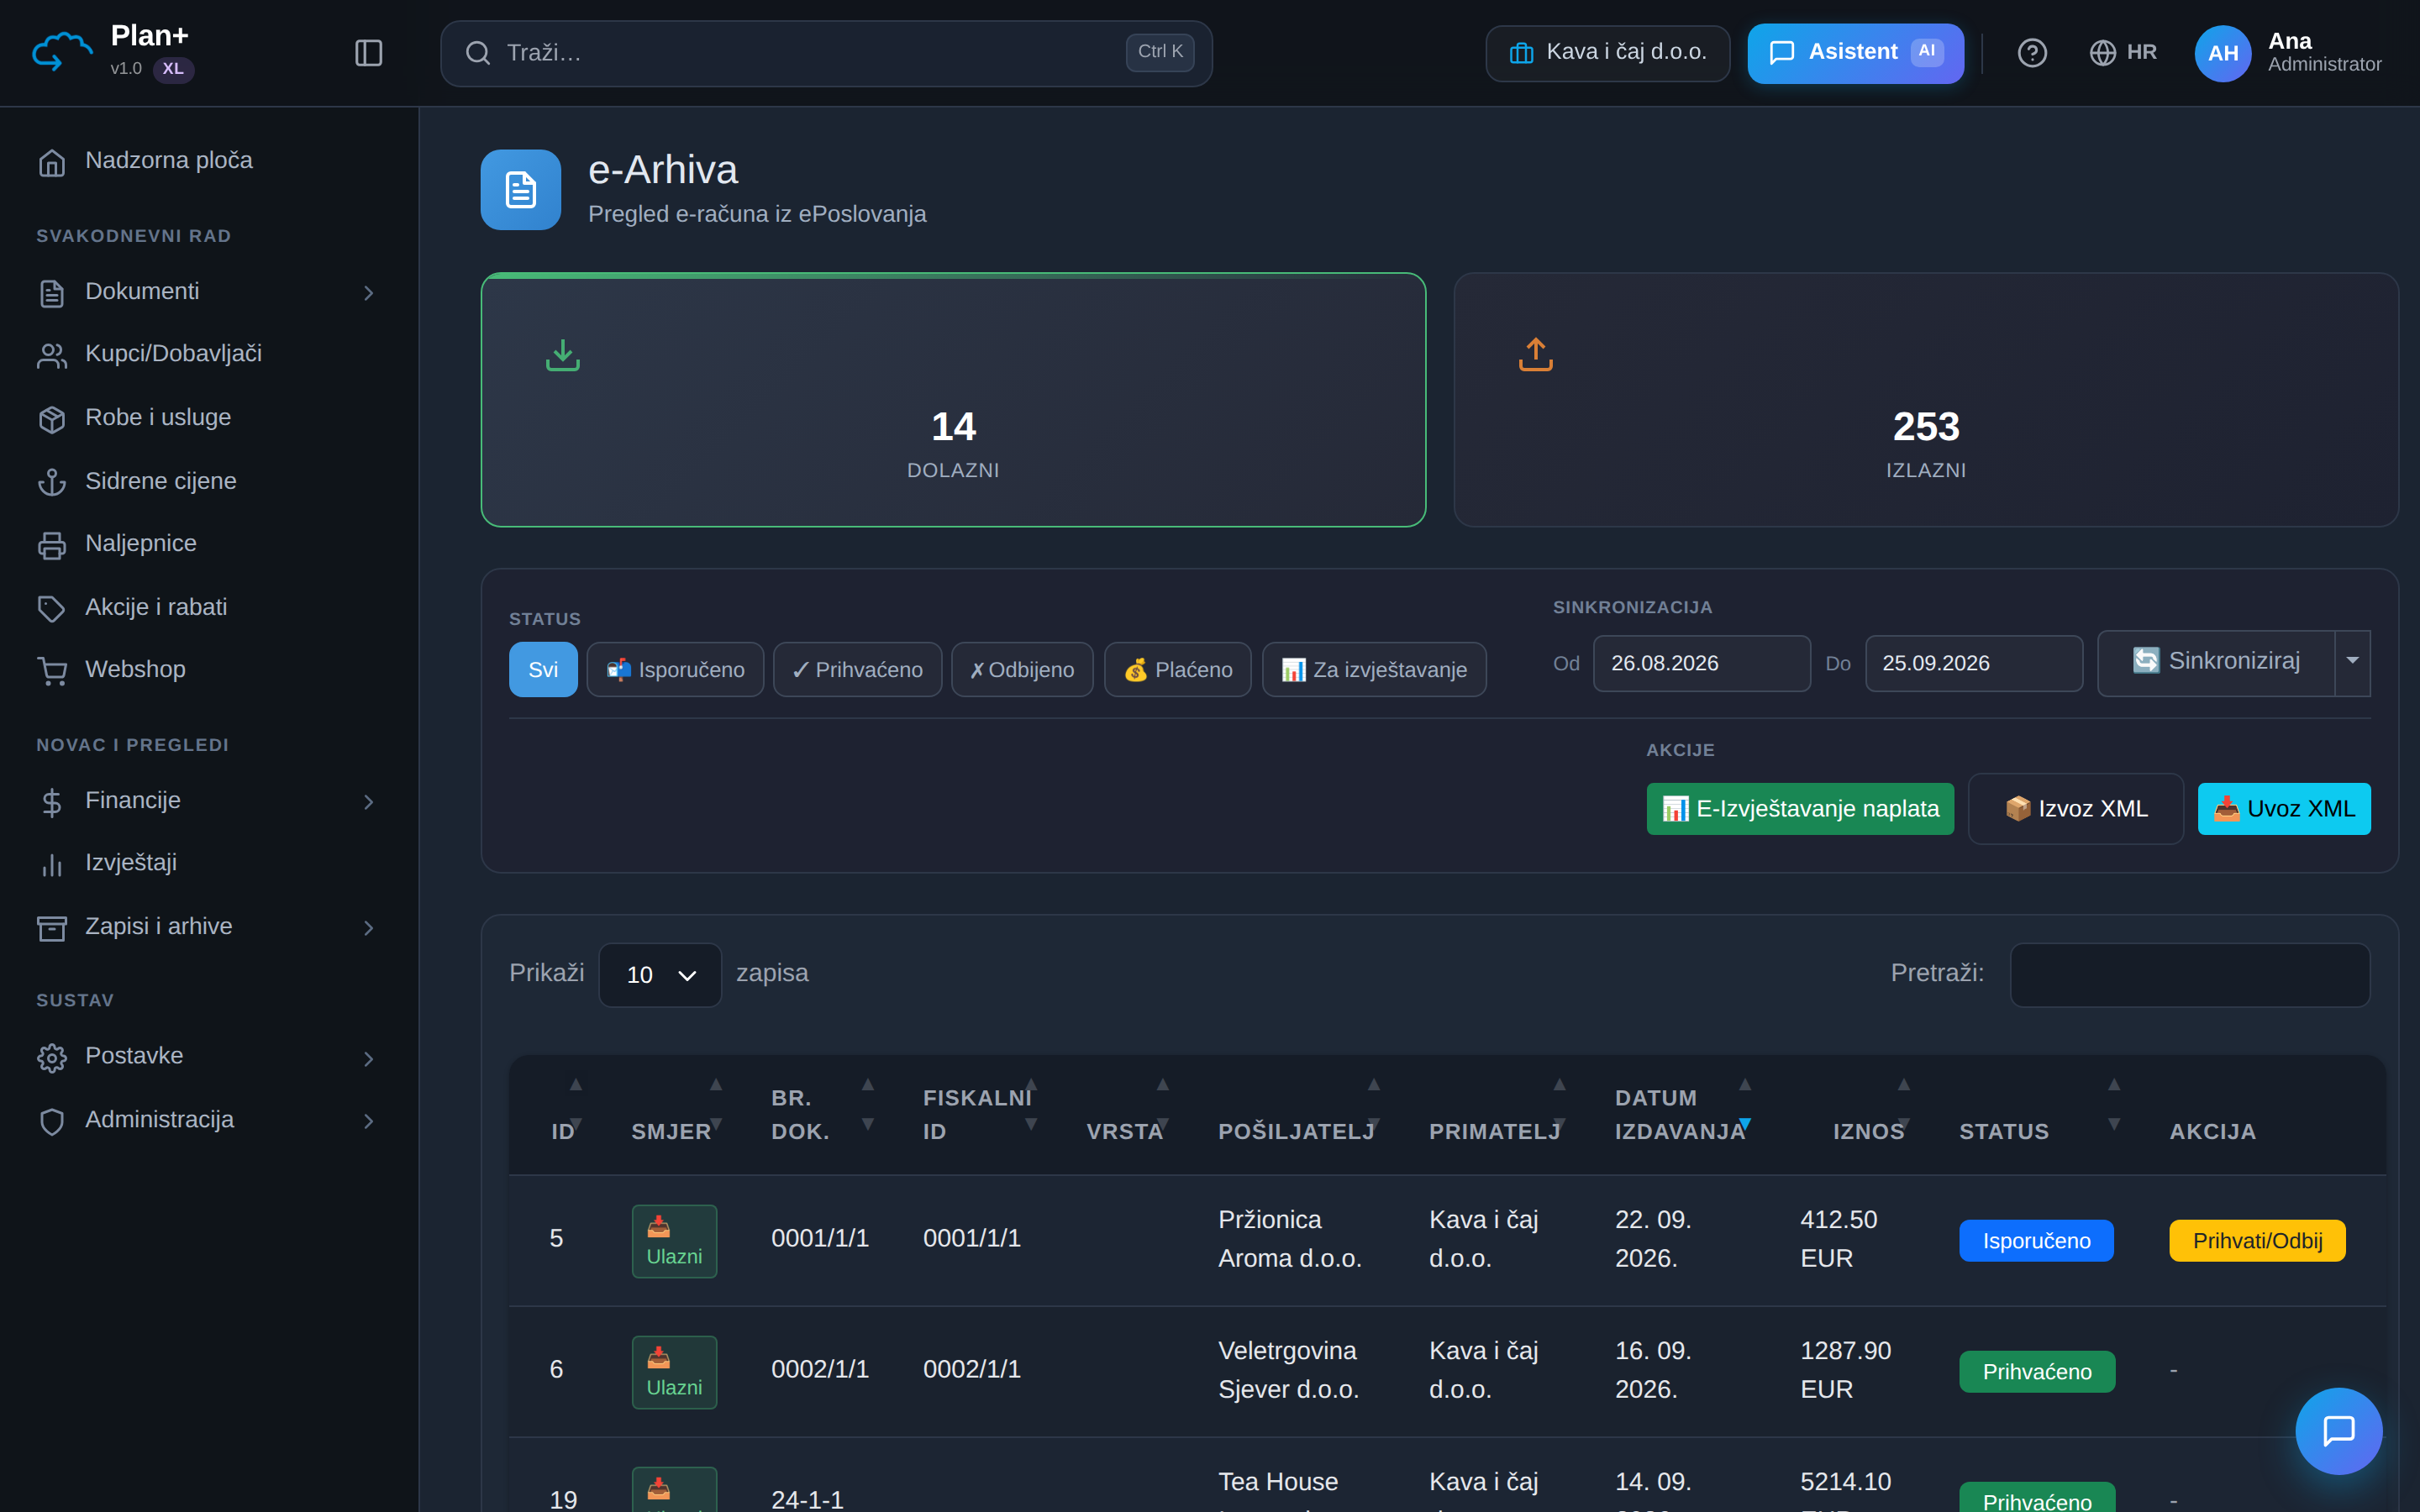Collapse the sidebar panel toggle icon
This screenshot has width=2420, height=1512.
(369, 53)
